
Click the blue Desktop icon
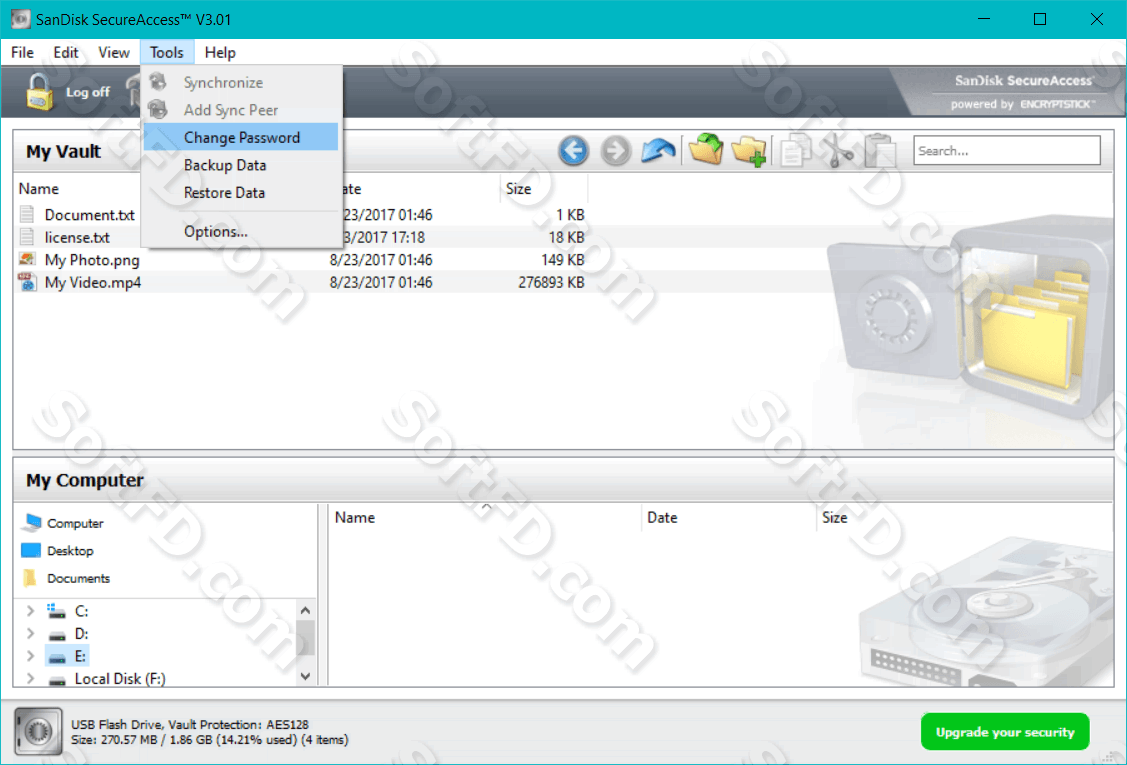coord(31,551)
